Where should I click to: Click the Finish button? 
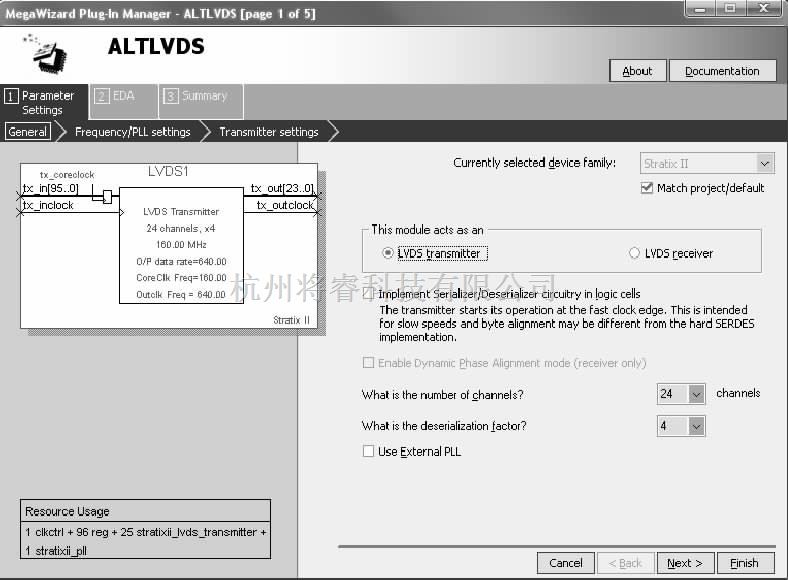coord(744,563)
